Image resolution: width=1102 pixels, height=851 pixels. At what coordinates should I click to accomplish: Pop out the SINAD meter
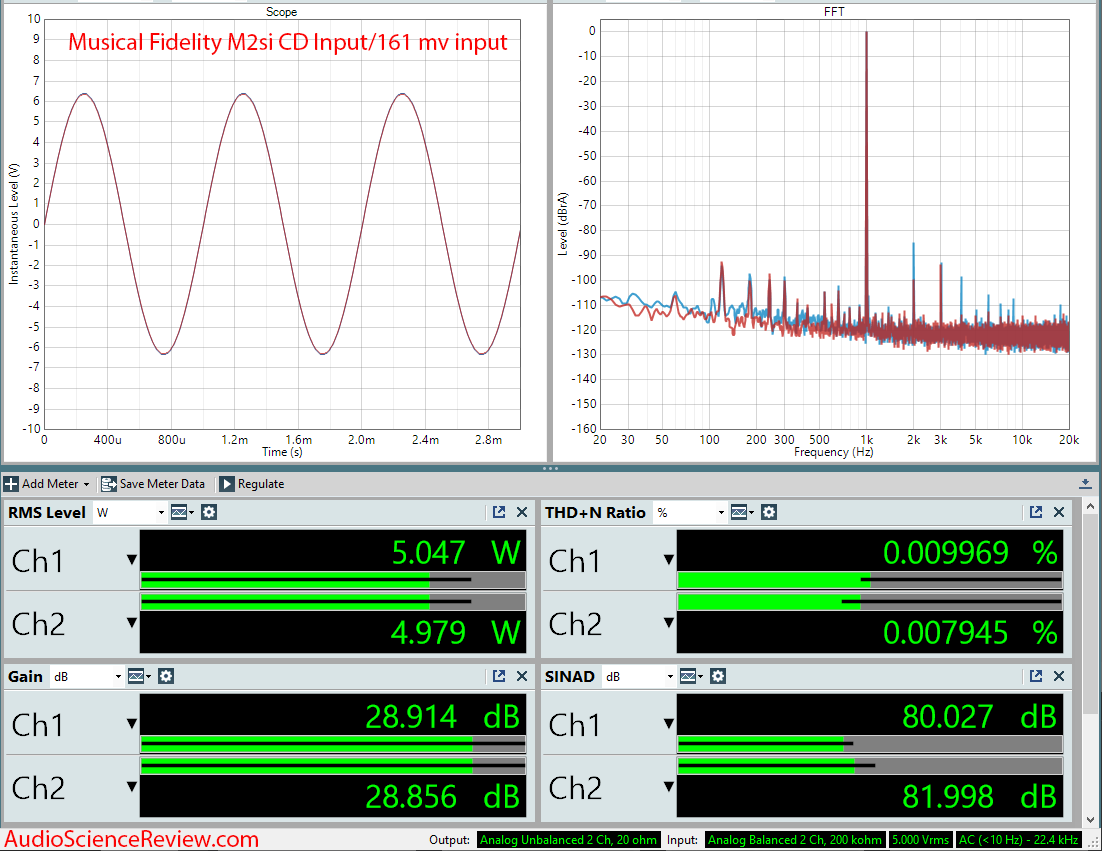(x=1036, y=676)
